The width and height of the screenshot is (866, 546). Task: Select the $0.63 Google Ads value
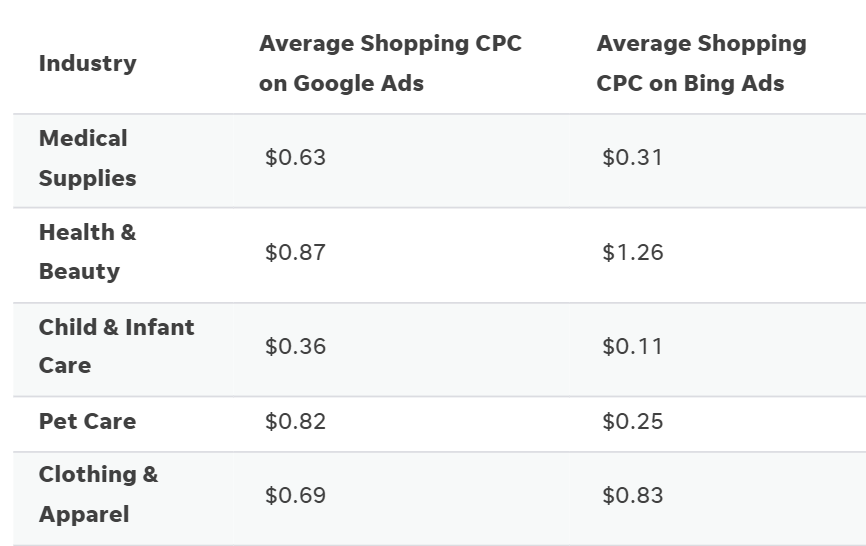click(x=295, y=158)
